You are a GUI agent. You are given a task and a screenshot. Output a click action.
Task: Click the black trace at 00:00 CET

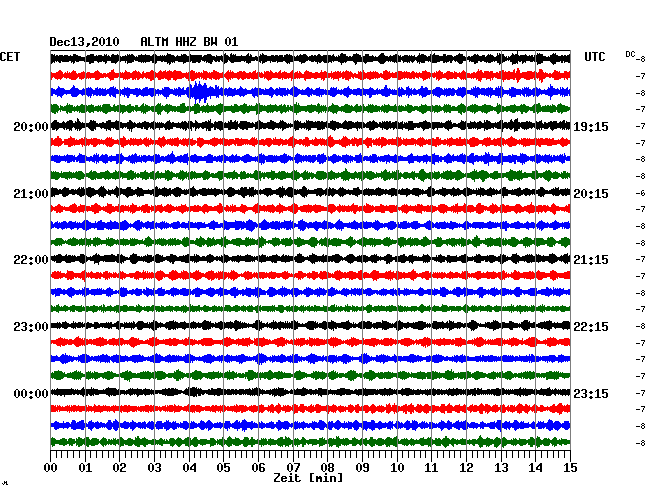310,392
